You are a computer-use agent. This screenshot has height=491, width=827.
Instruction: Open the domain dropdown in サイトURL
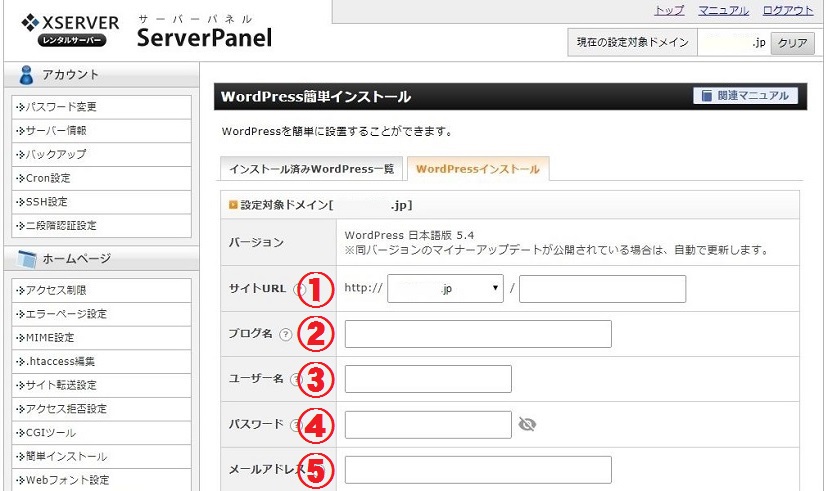point(445,288)
